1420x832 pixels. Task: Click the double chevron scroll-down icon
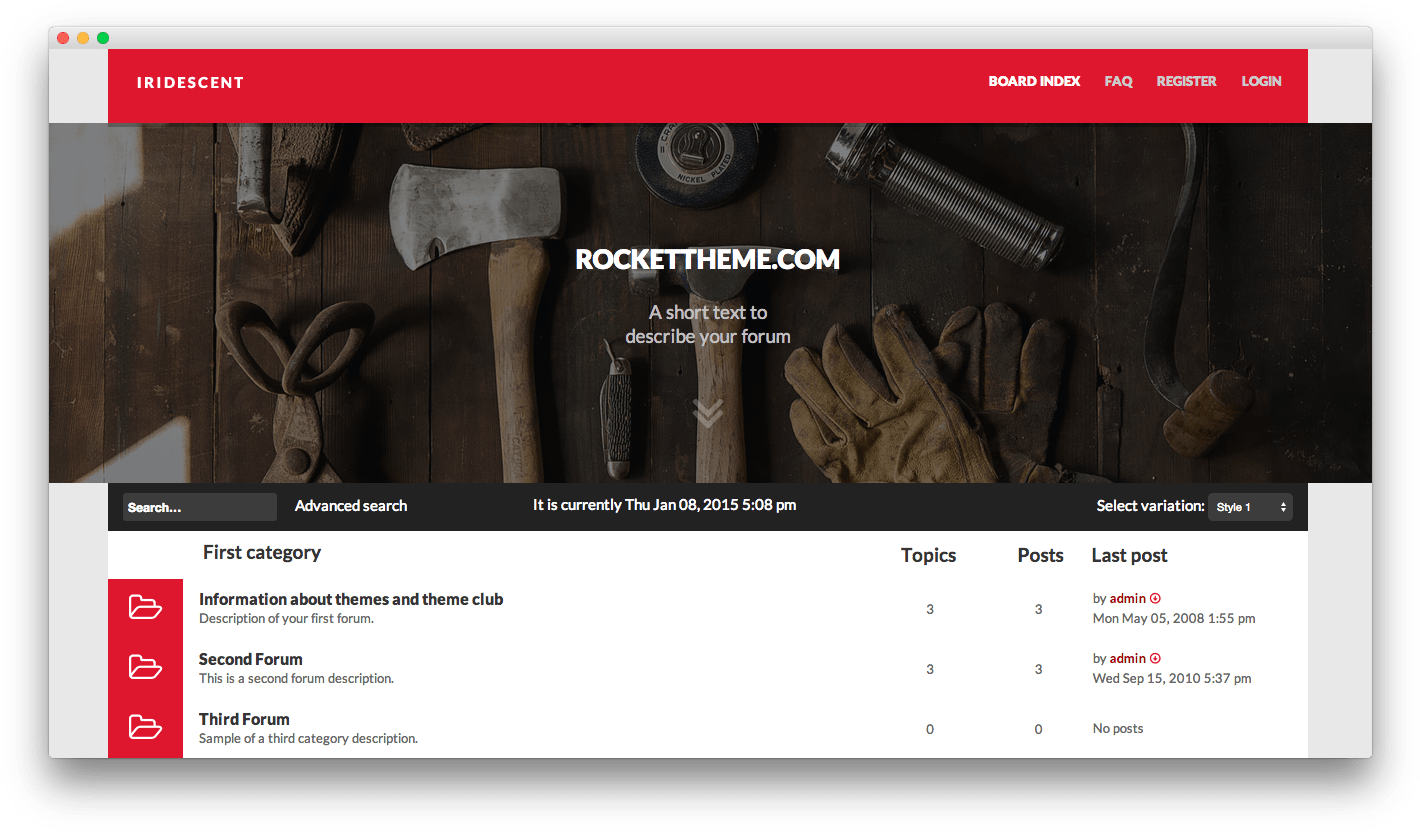[708, 412]
